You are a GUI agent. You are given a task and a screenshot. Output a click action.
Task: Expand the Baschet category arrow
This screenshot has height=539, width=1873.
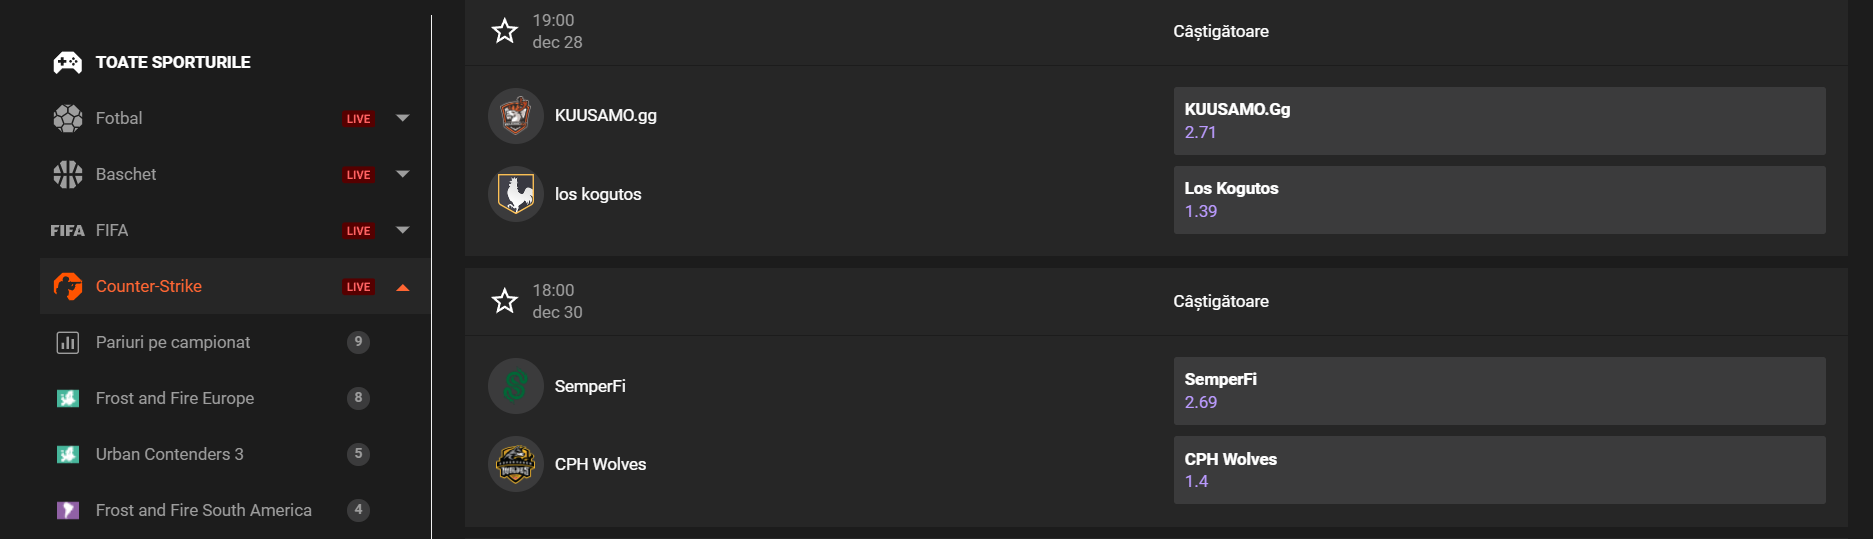(x=403, y=174)
